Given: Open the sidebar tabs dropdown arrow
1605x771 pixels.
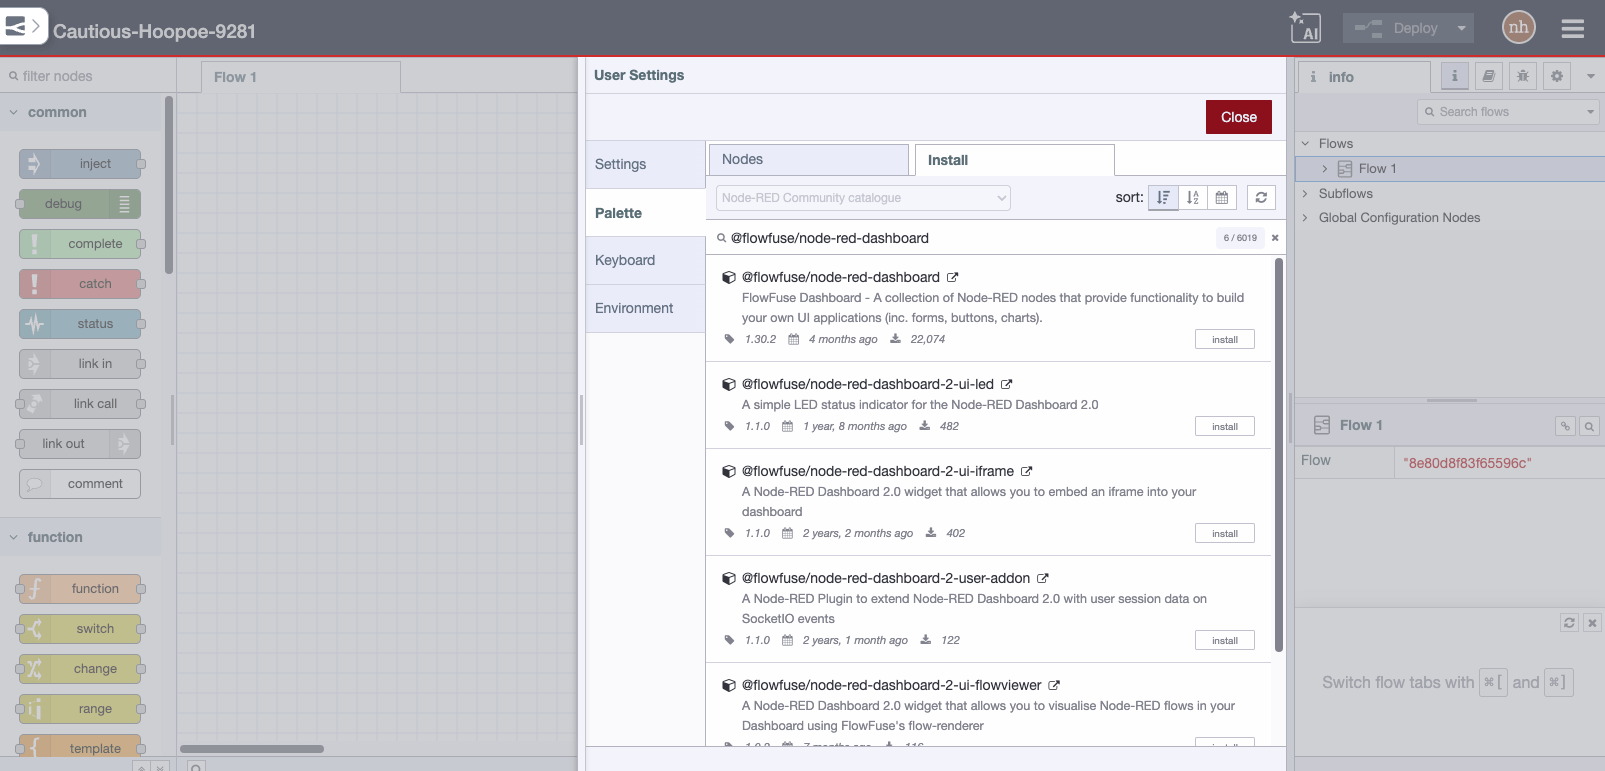Looking at the screenshot, I should coord(1590,76).
